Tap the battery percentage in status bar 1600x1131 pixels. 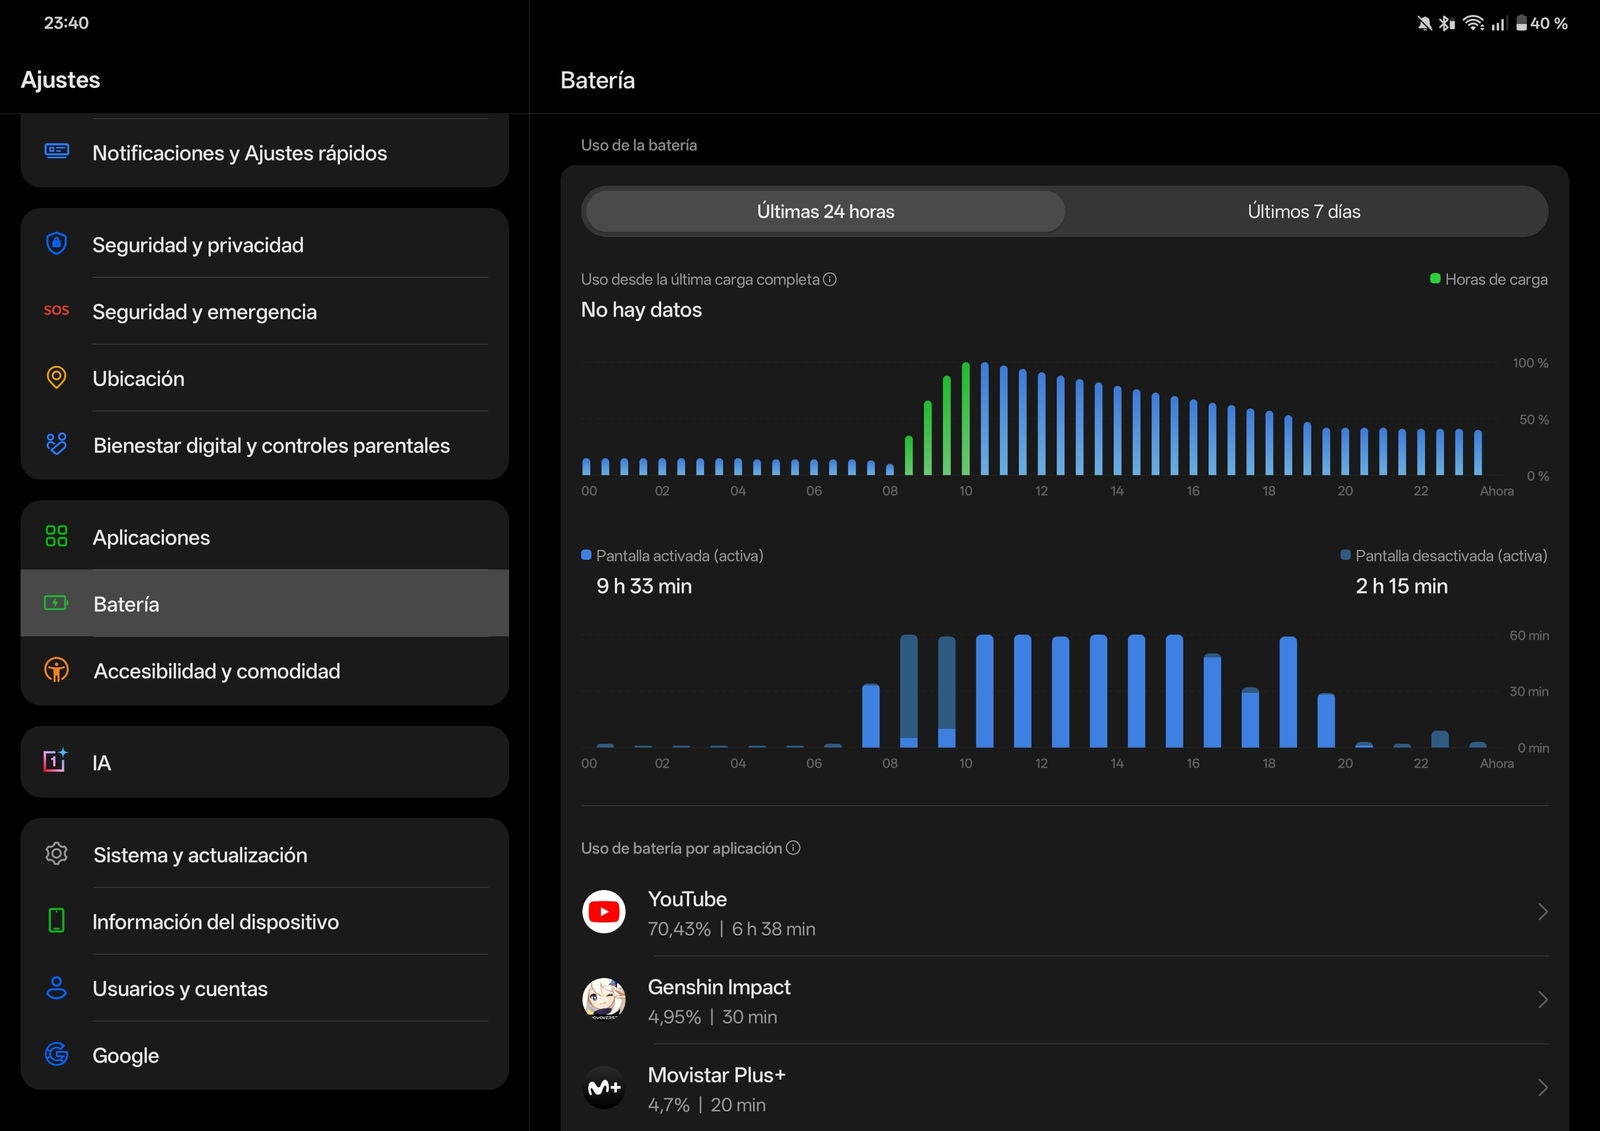(x=1548, y=23)
